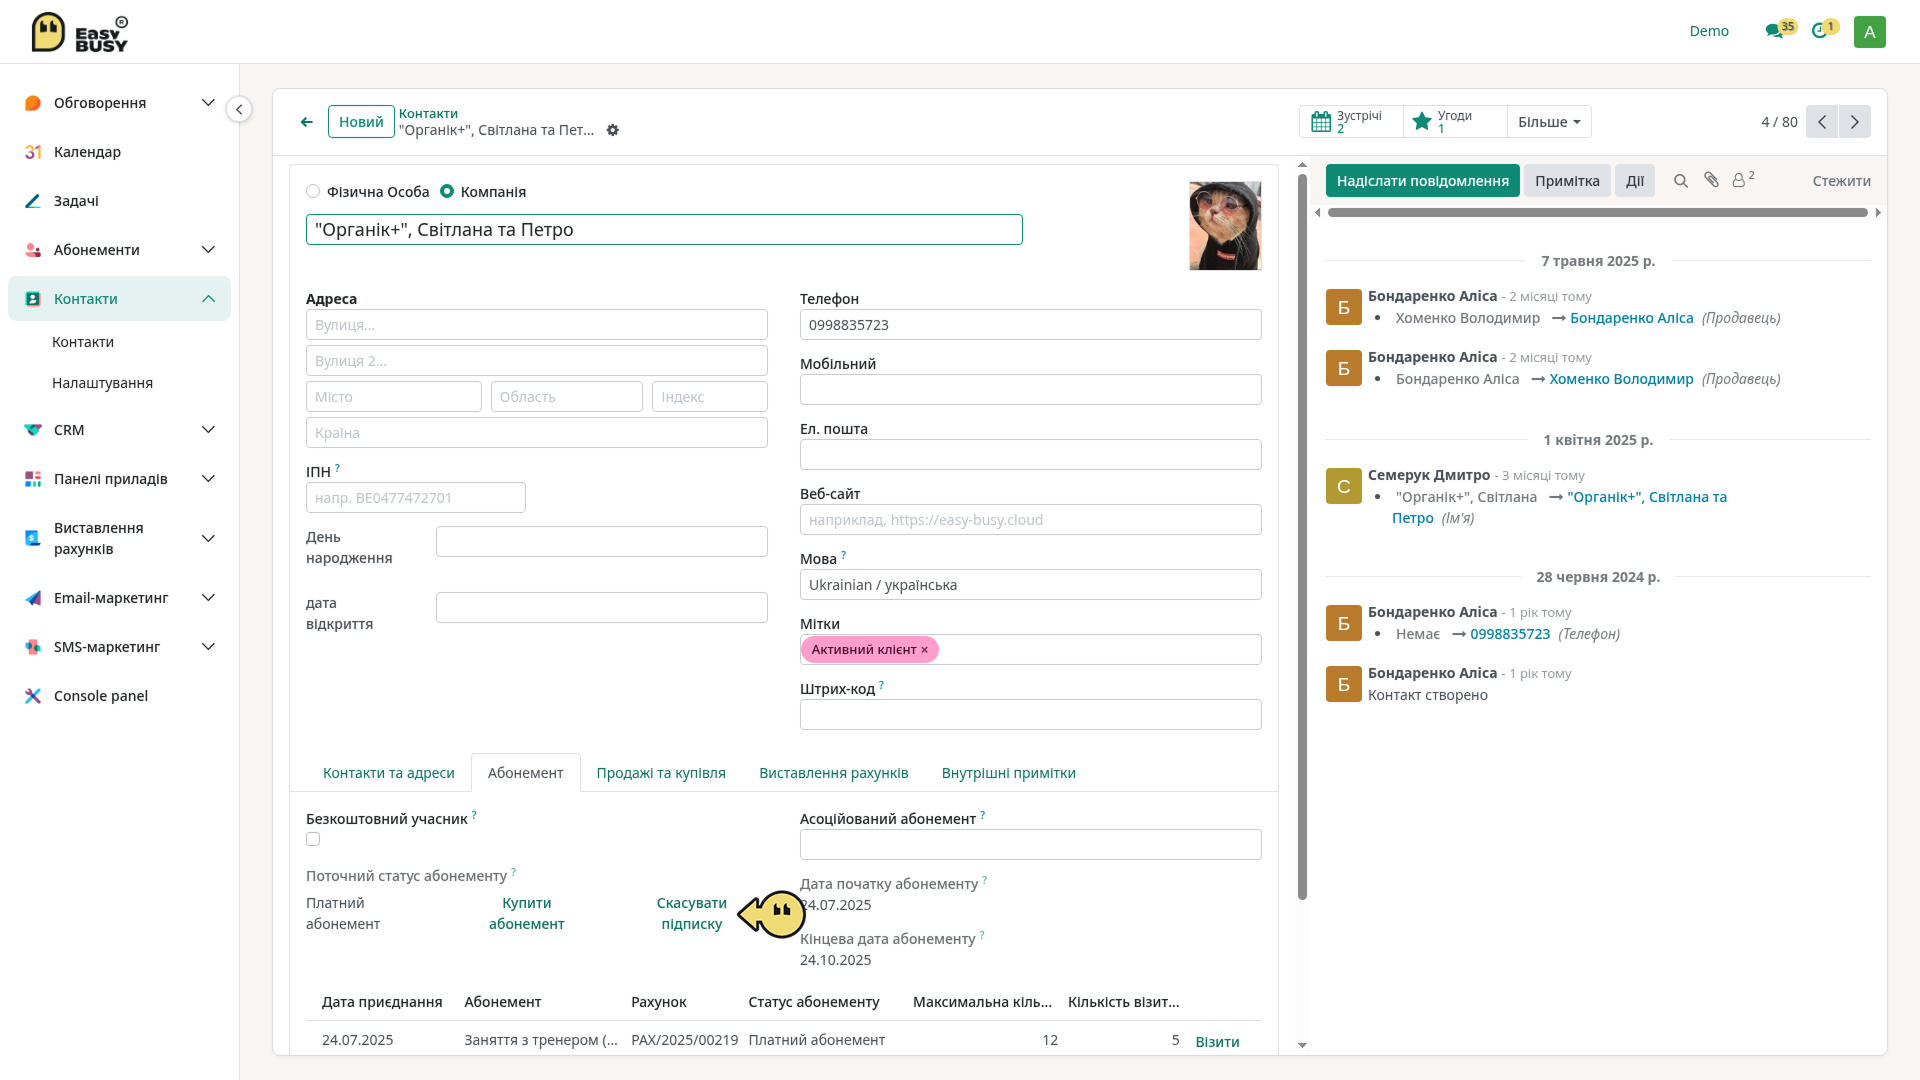Click the Дії button
This screenshot has width=1920, height=1080.
[1635, 181]
